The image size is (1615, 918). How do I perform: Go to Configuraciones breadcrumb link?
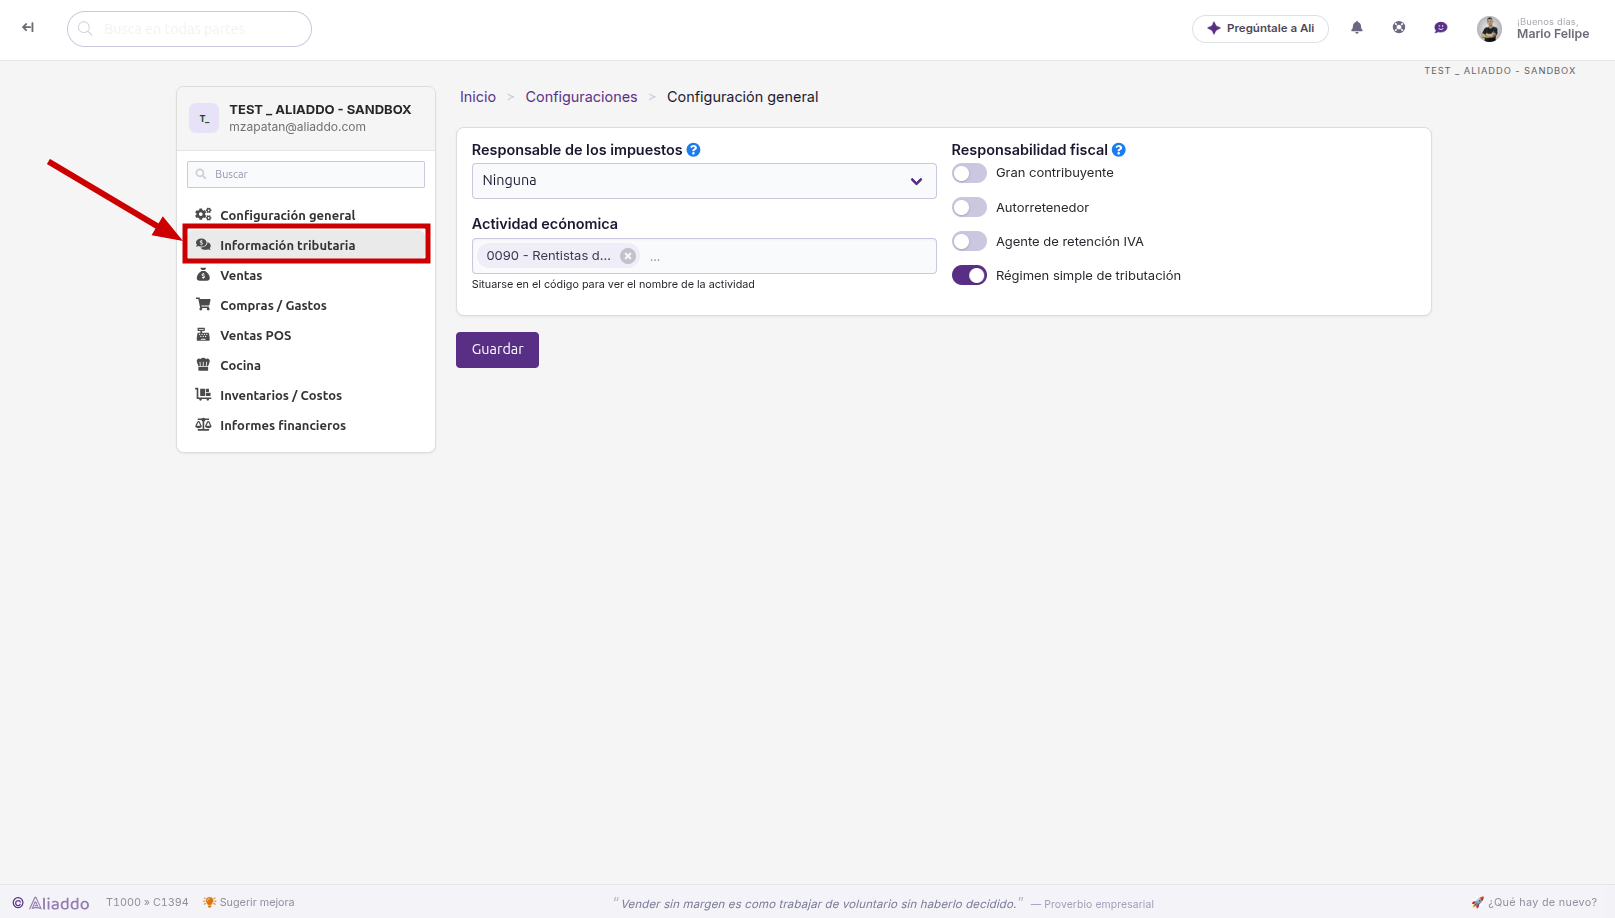(x=581, y=97)
